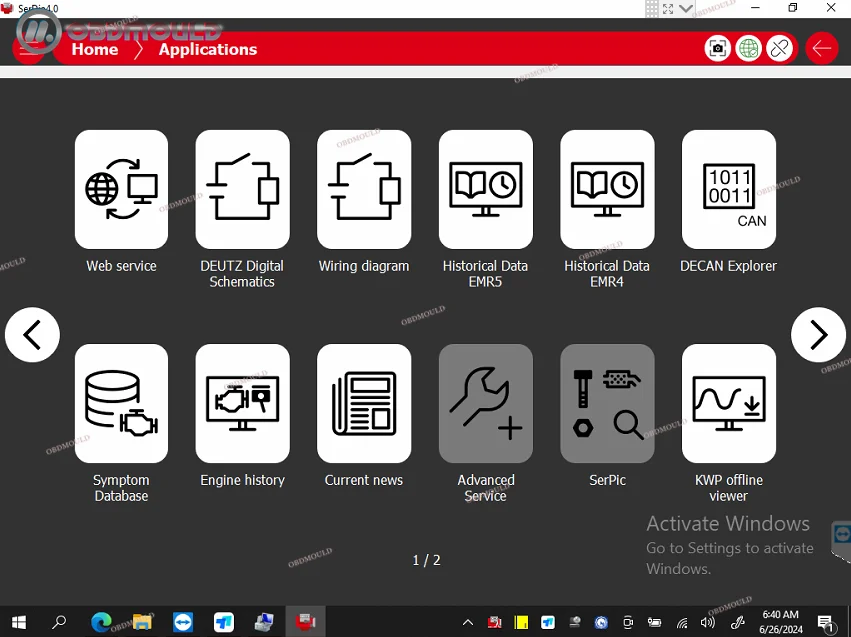Open the volume control in the tray

pyautogui.click(x=707, y=622)
